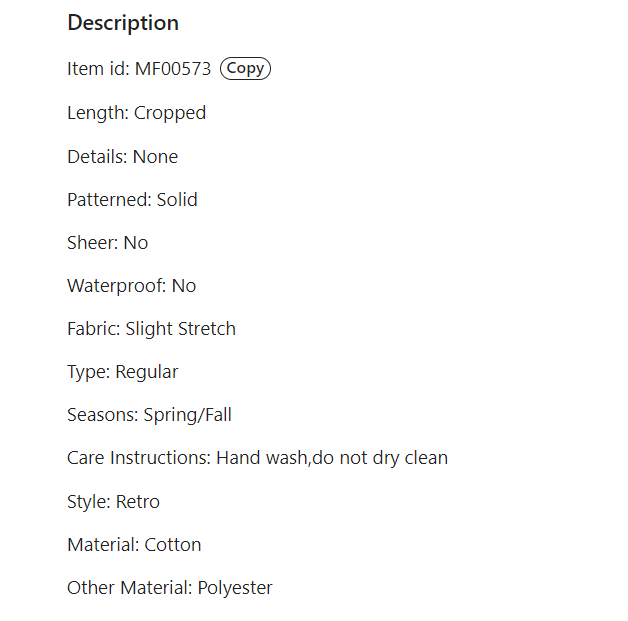Click the item id number MF00573
The image size is (628, 621).
coord(173,70)
